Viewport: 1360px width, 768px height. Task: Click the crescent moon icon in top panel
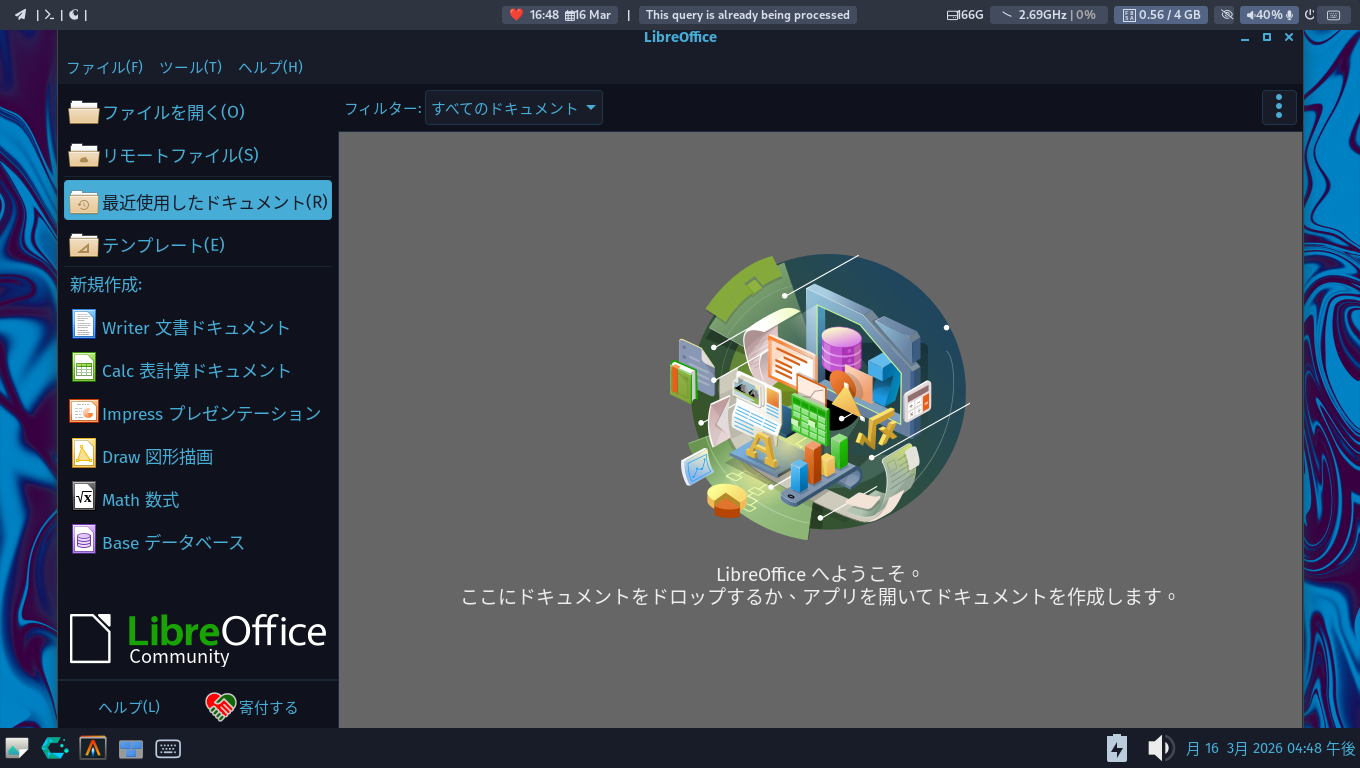[x=74, y=15]
